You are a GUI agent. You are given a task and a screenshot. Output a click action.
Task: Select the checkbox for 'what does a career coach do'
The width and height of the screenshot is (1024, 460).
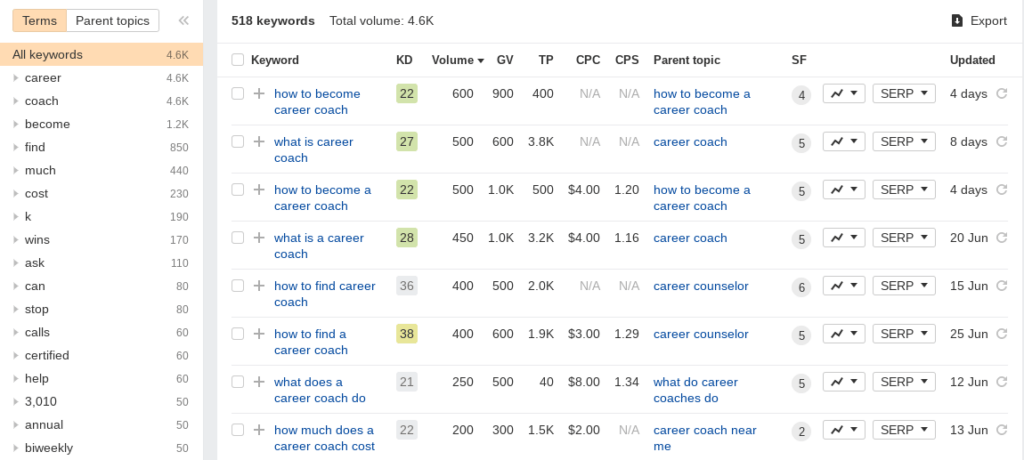[238, 382]
